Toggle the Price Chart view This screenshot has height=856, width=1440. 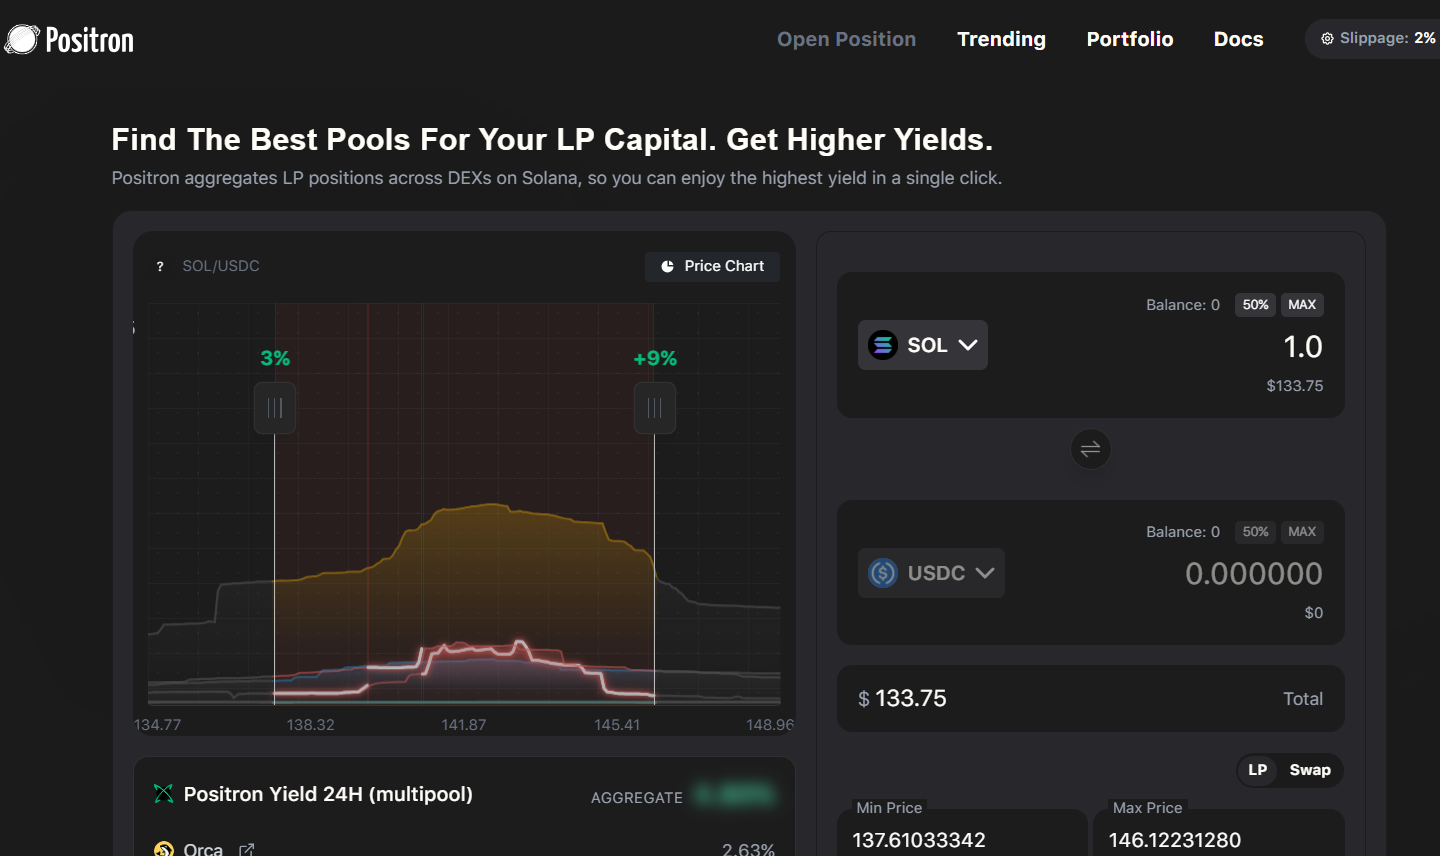pos(712,266)
